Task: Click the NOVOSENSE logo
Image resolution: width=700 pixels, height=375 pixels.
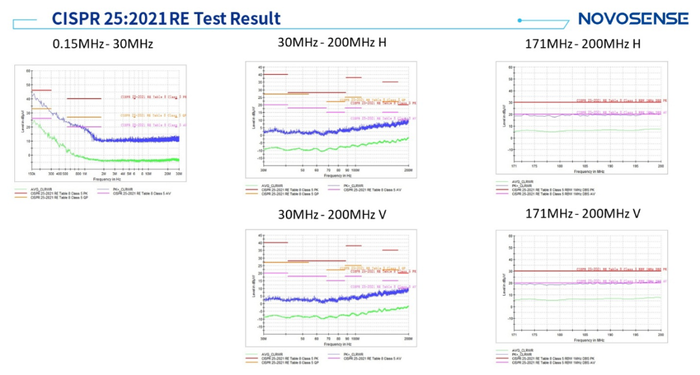Action: [633, 19]
